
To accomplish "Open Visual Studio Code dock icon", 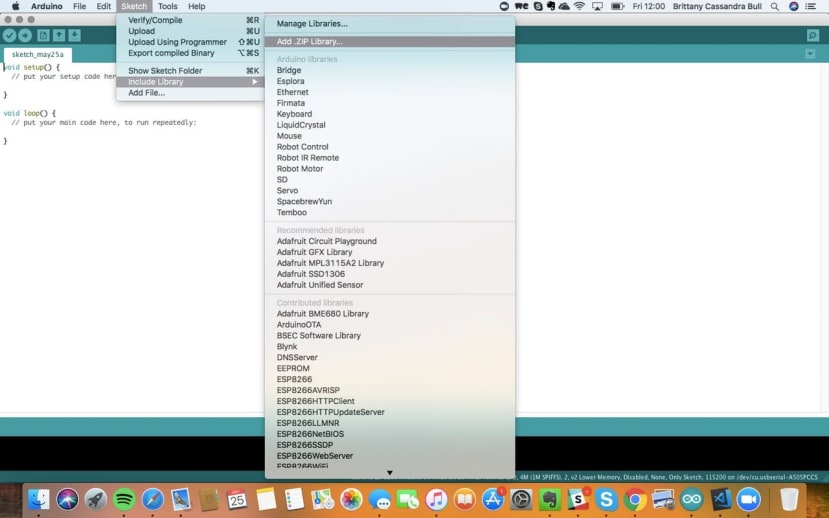I will tap(720, 499).
